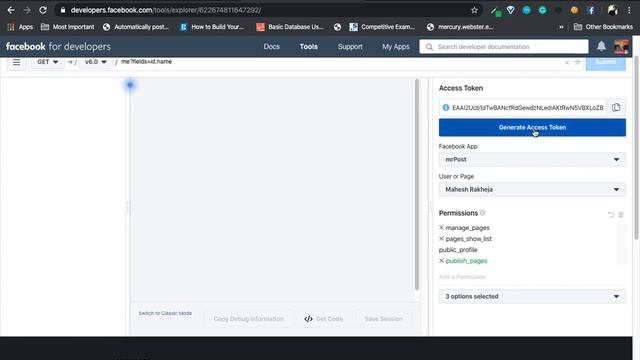This screenshot has height=360, width=640.
Task: Focus the Search developer documentation field
Action: coord(504,47)
